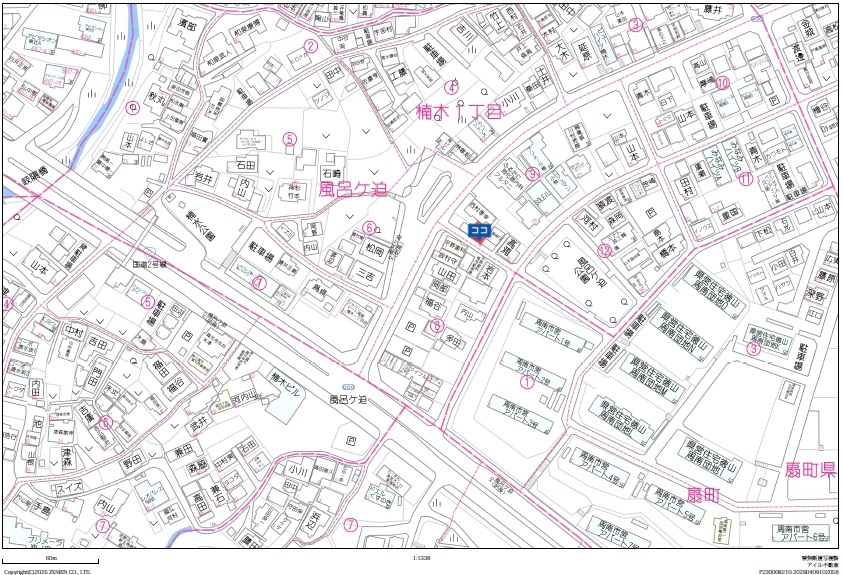Image resolution: width=843 pixels, height=575 pixels.
Task: Select the circled block number 9 marker
Action: 533,173
